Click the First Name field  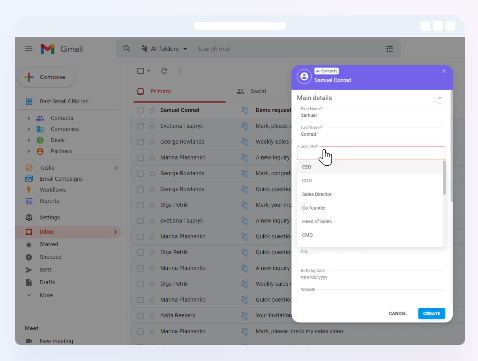click(371, 115)
